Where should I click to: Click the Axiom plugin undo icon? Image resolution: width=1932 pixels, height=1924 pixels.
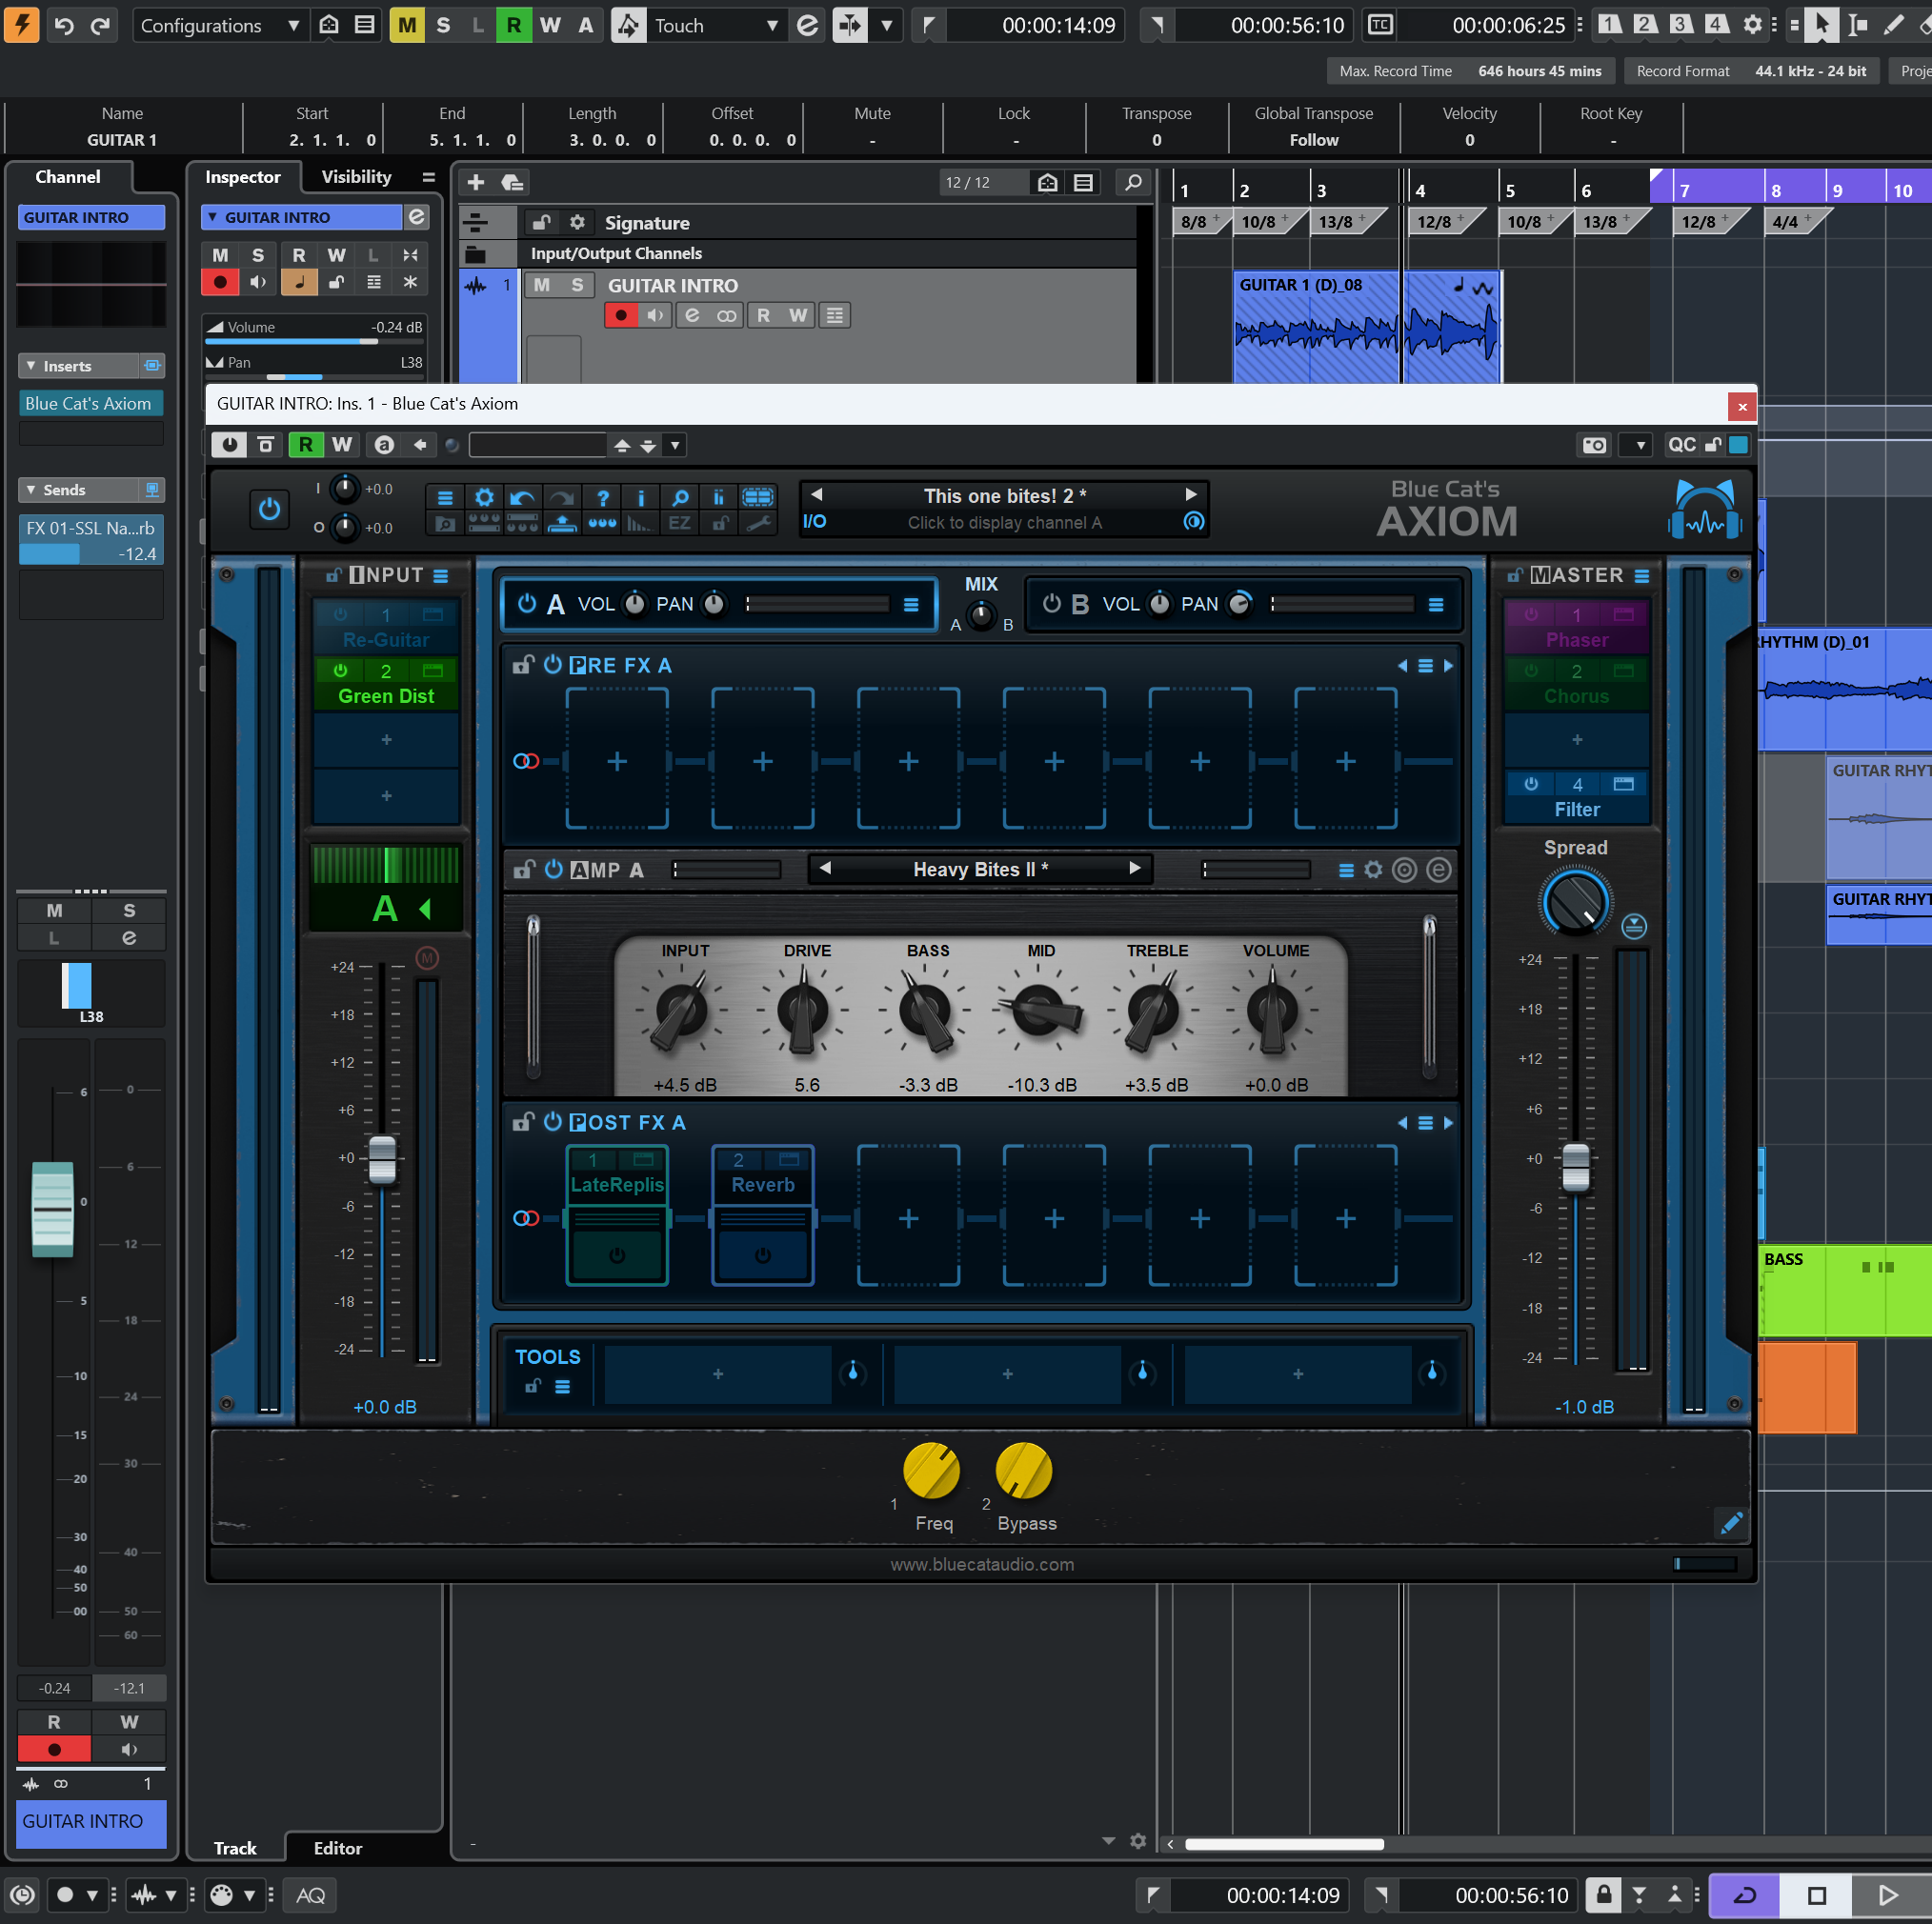coord(522,497)
